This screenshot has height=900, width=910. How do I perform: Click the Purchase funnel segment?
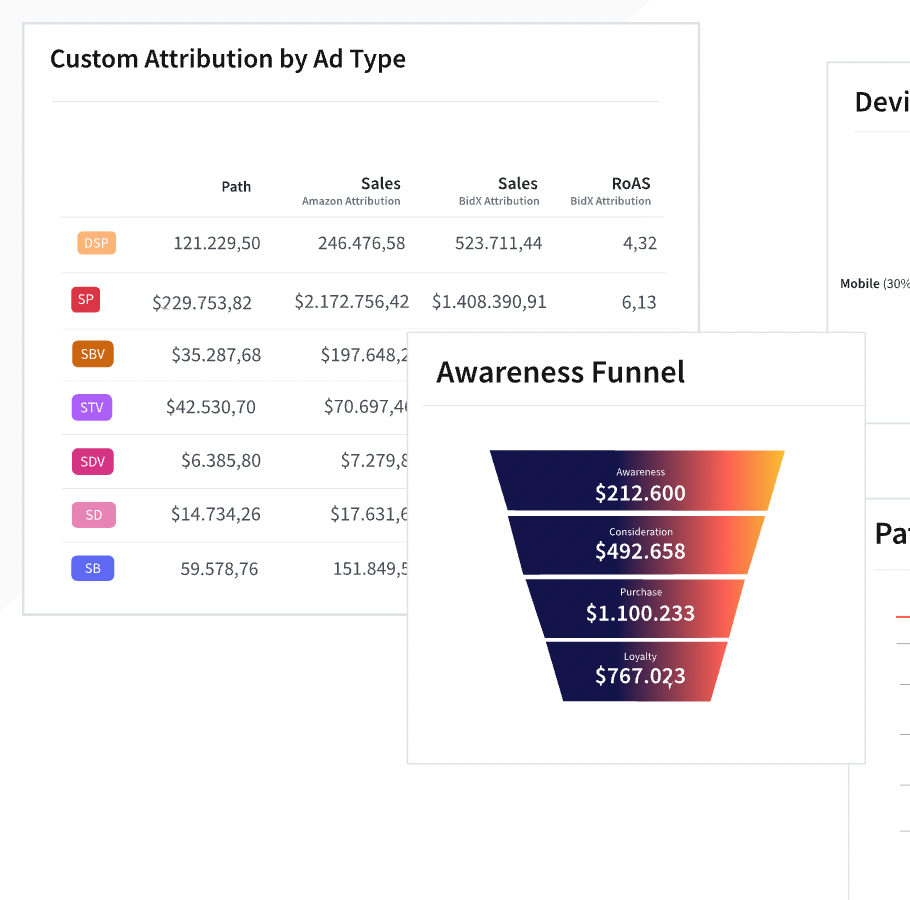[x=640, y=606]
